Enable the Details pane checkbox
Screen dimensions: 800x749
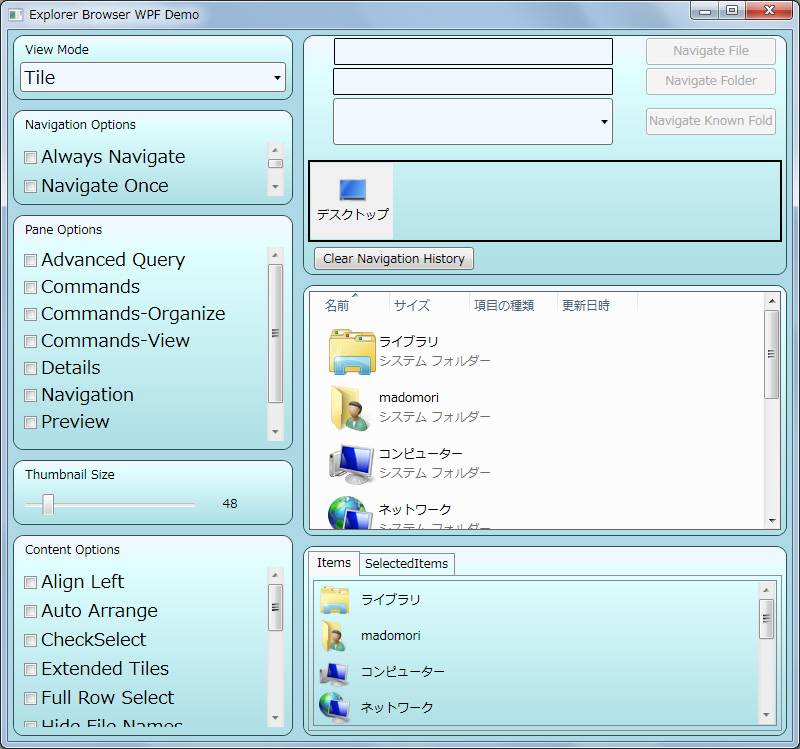(x=31, y=368)
